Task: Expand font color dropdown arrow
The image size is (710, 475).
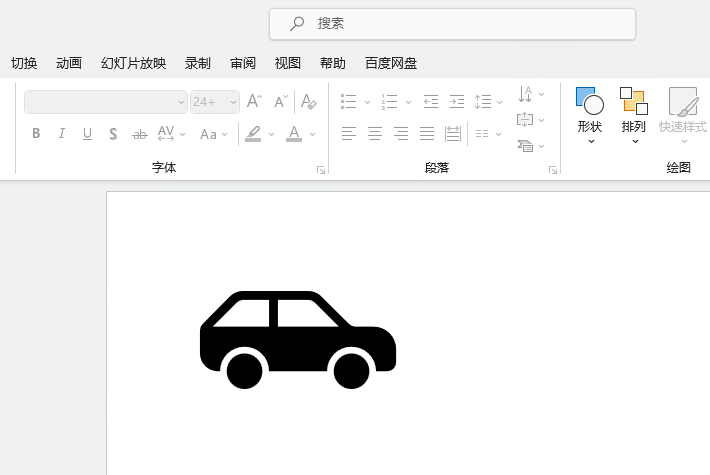Action: coord(312,134)
